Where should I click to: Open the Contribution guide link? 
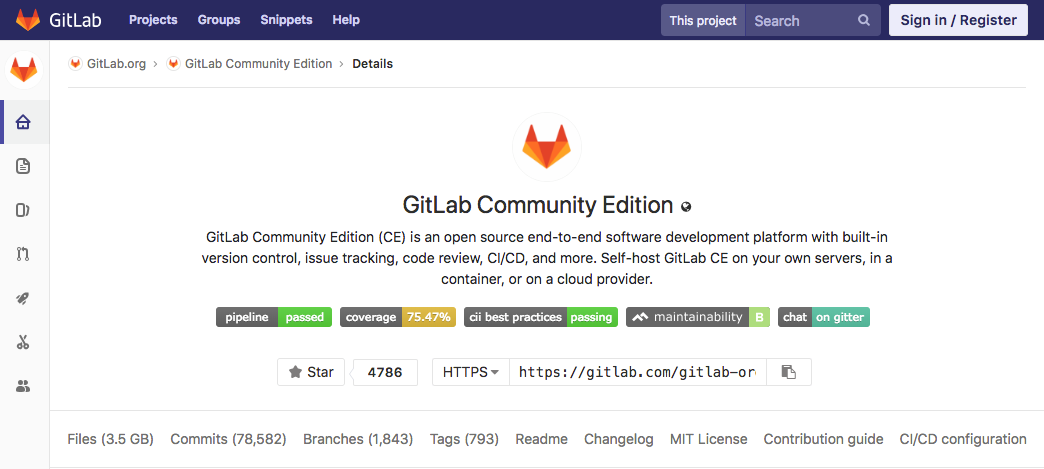pos(824,439)
